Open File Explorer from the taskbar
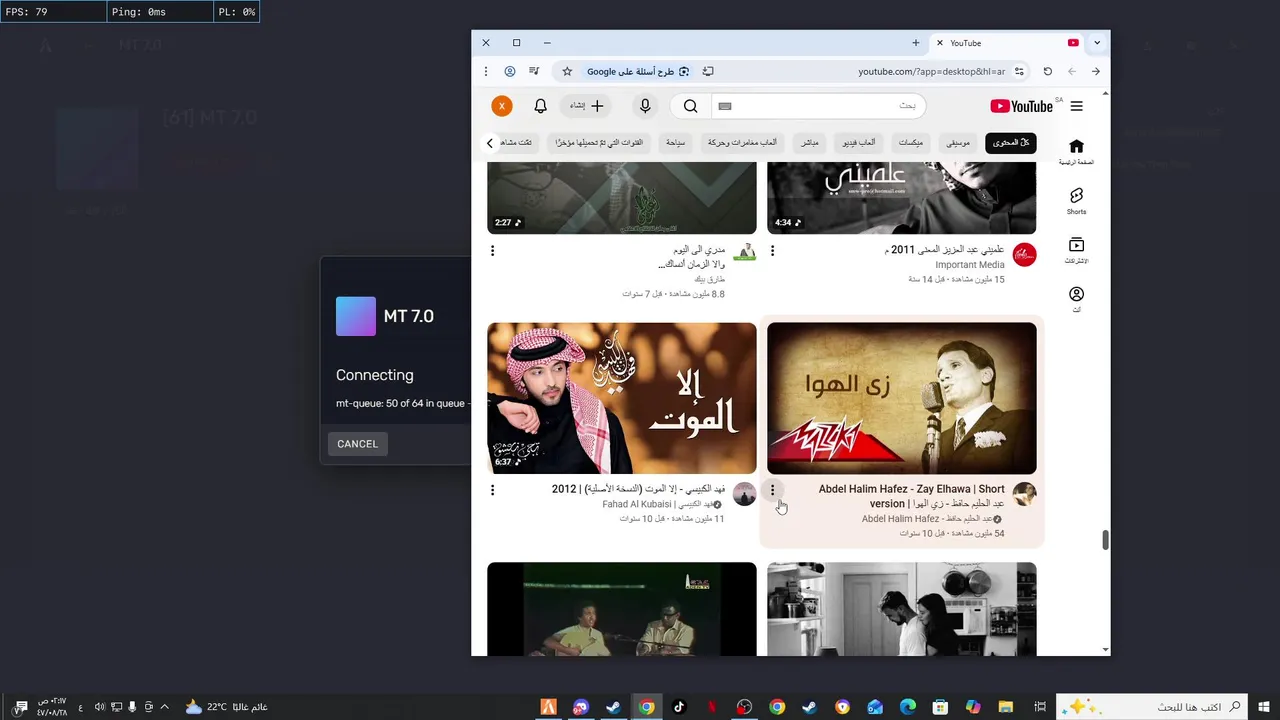 1006,707
